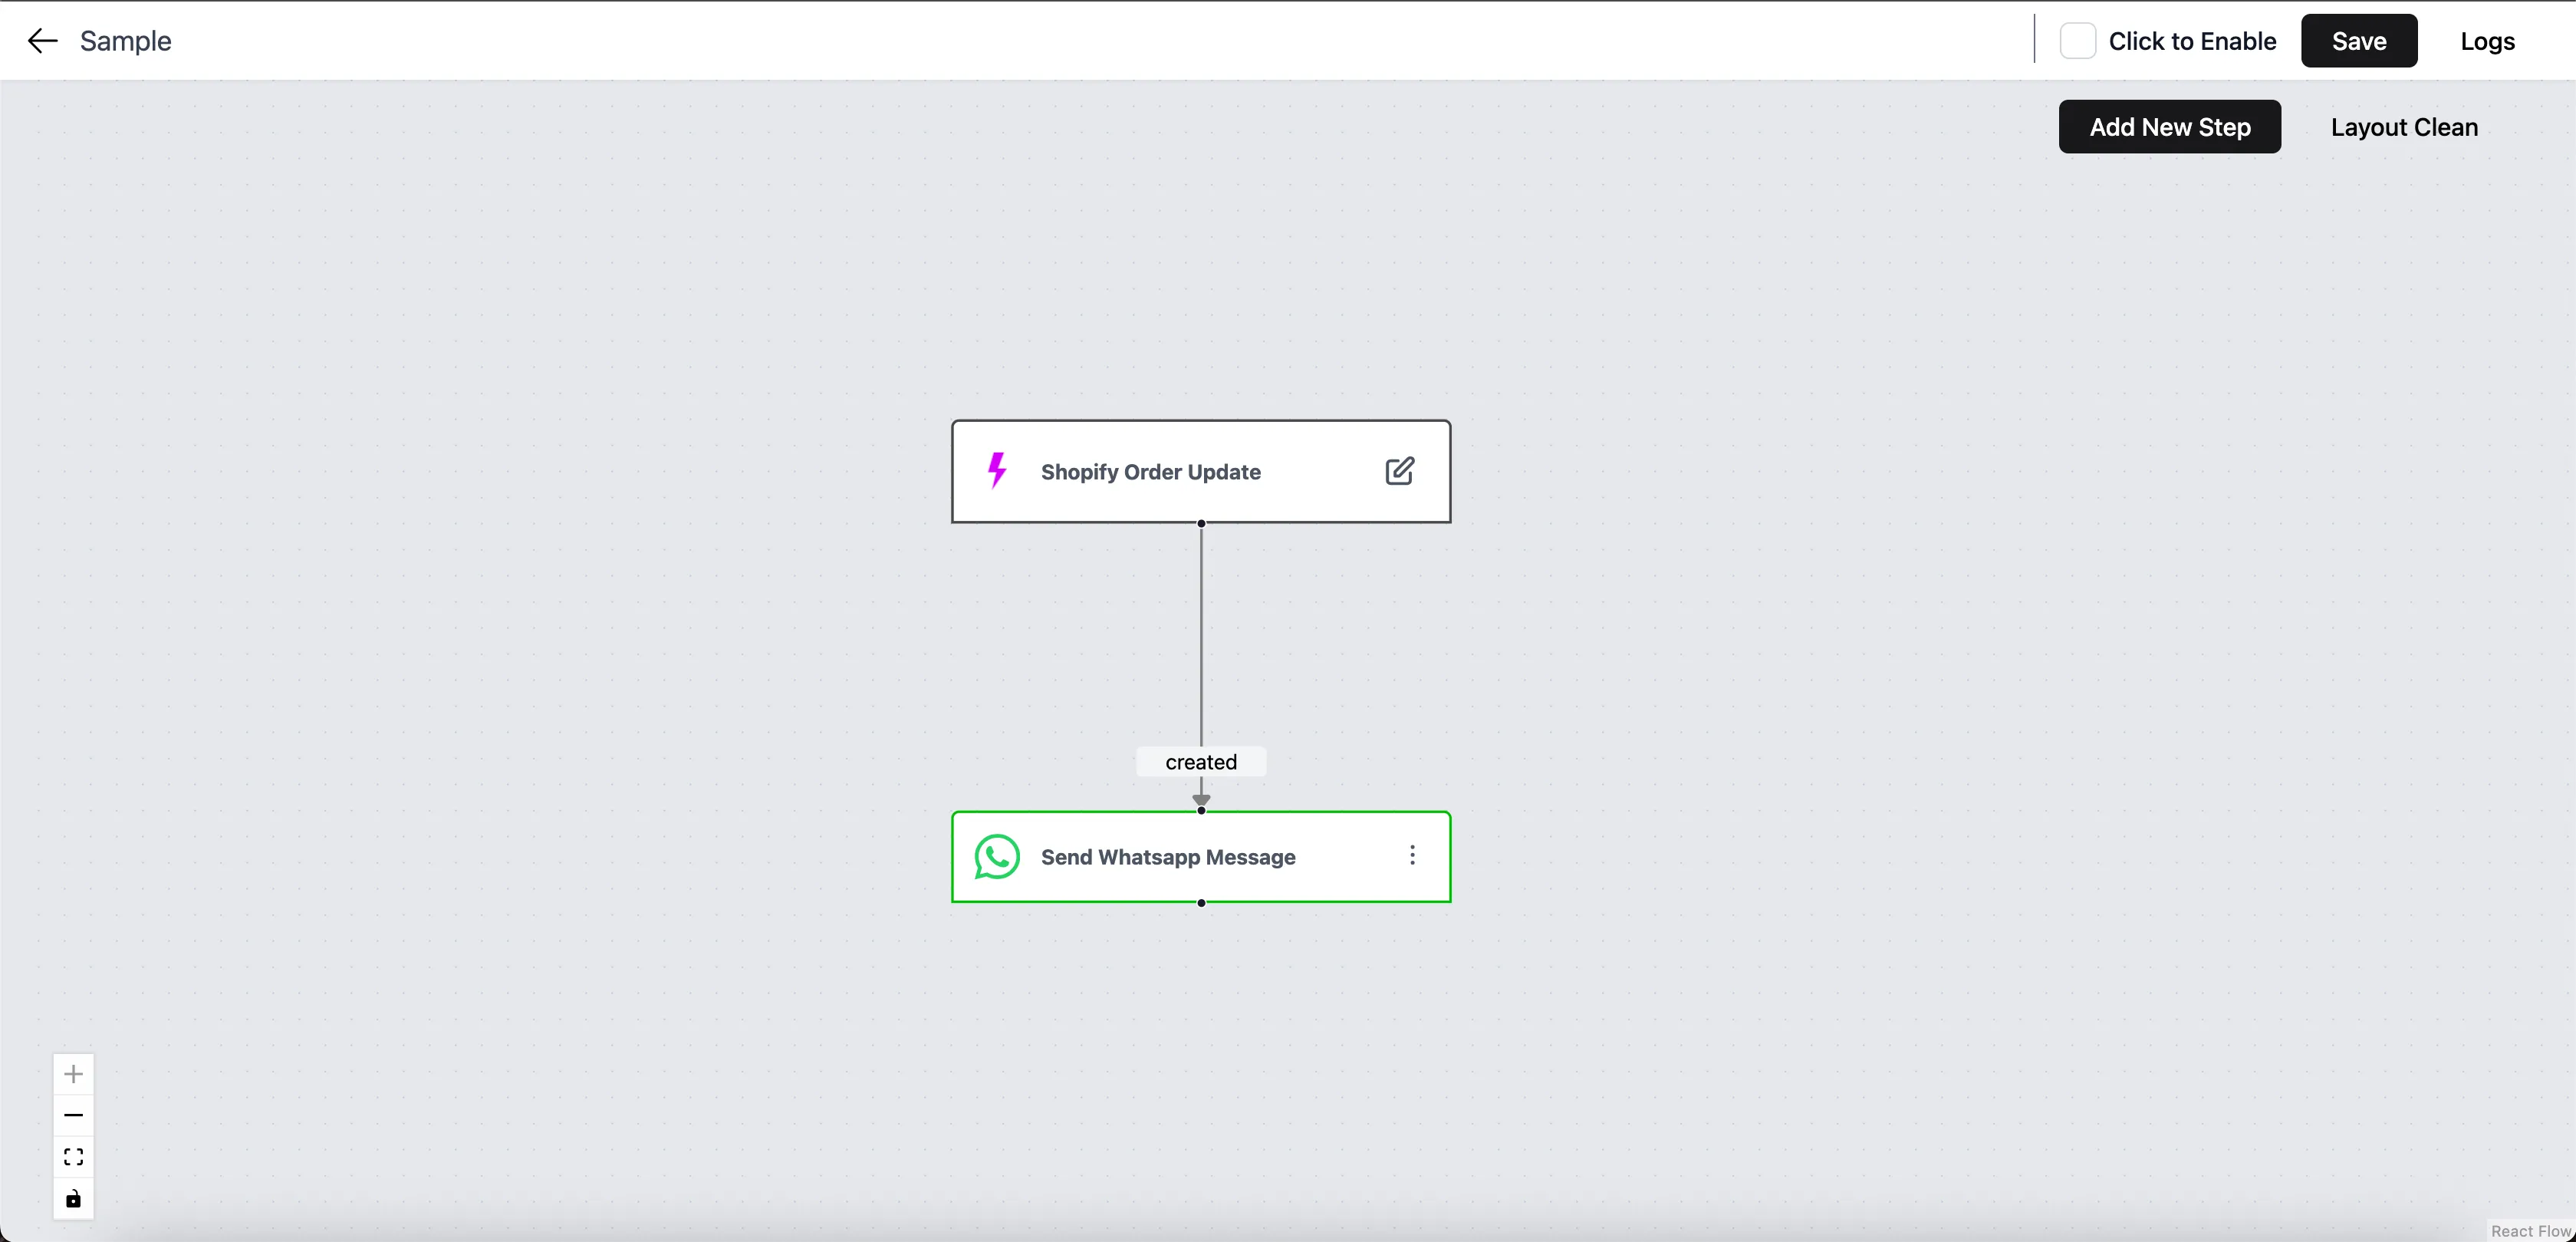This screenshot has height=1242, width=2576.
Task: Click the Whatsapp node top connection handle
Action: click(1201, 810)
